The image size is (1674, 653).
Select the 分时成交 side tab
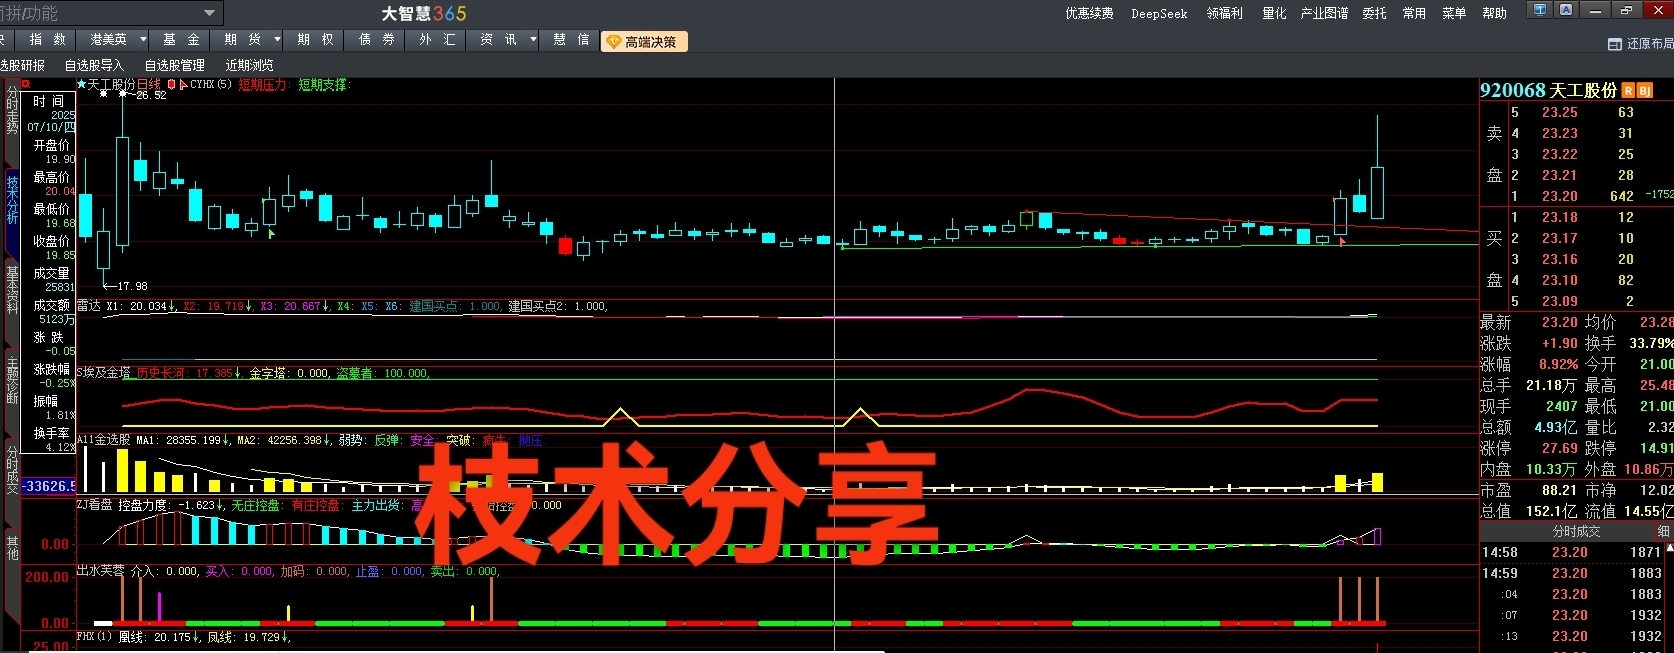coord(12,469)
